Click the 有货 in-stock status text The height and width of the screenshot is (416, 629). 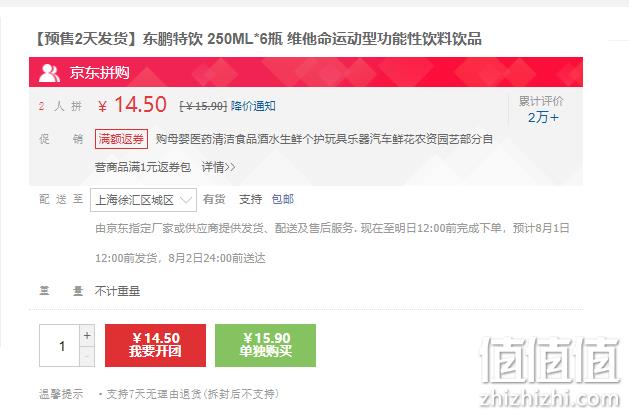pyautogui.click(x=214, y=199)
